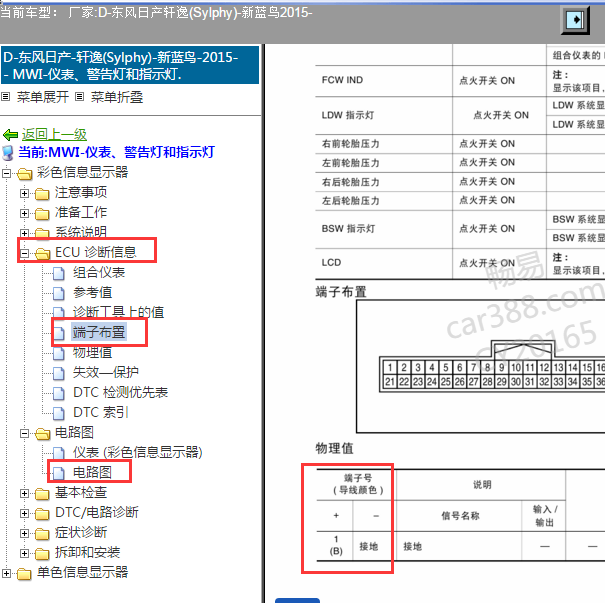Expand the 单色信息显示器 node
The height and width of the screenshot is (603, 605).
point(6,574)
